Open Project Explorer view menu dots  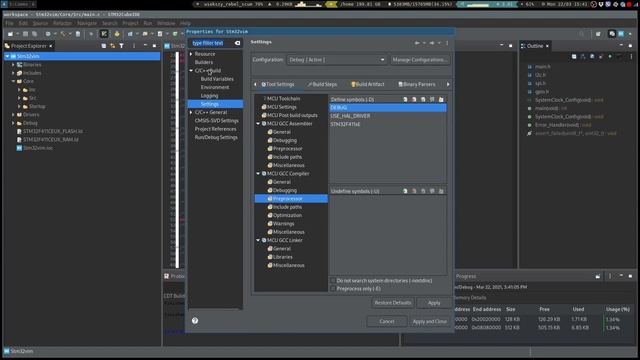(x=133, y=46)
